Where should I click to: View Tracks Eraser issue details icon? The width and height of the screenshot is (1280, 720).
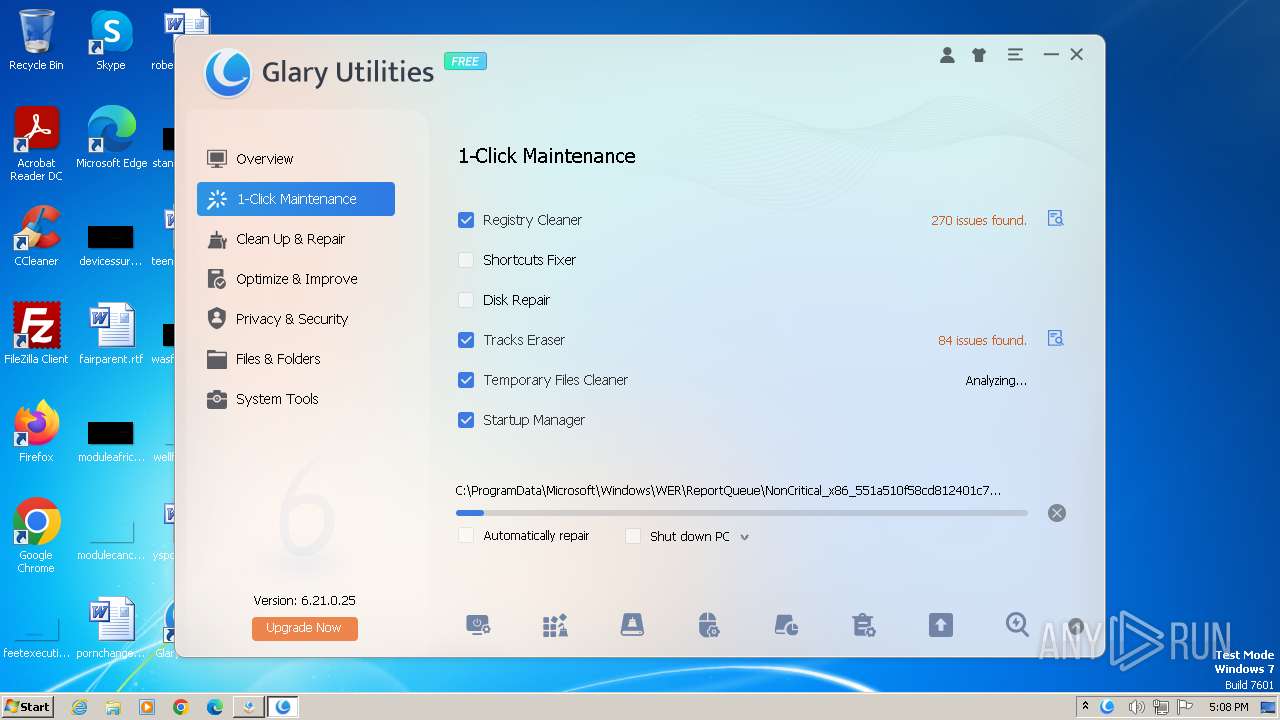(1055, 338)
